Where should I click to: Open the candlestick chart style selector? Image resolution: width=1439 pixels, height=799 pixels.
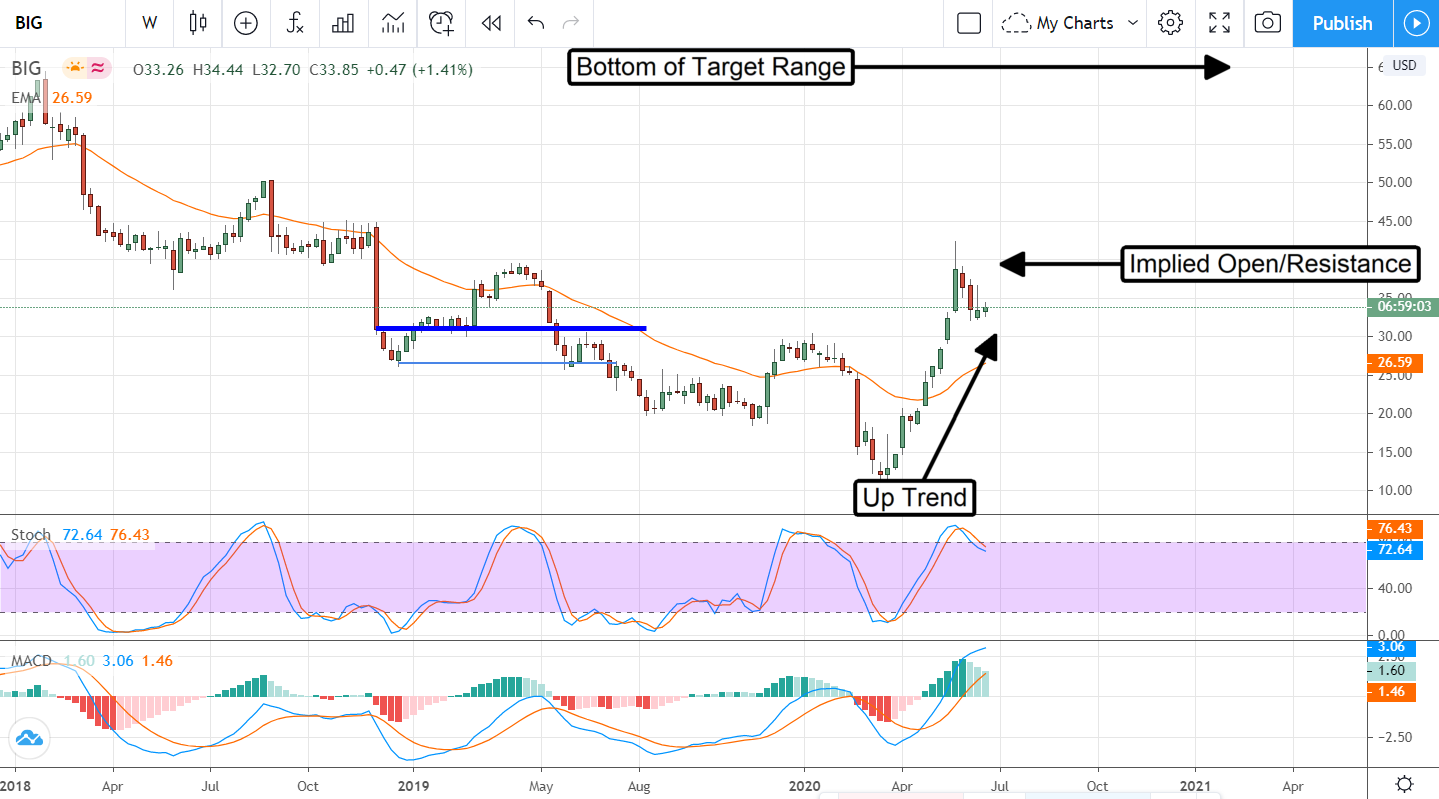[x=197, y=23]
